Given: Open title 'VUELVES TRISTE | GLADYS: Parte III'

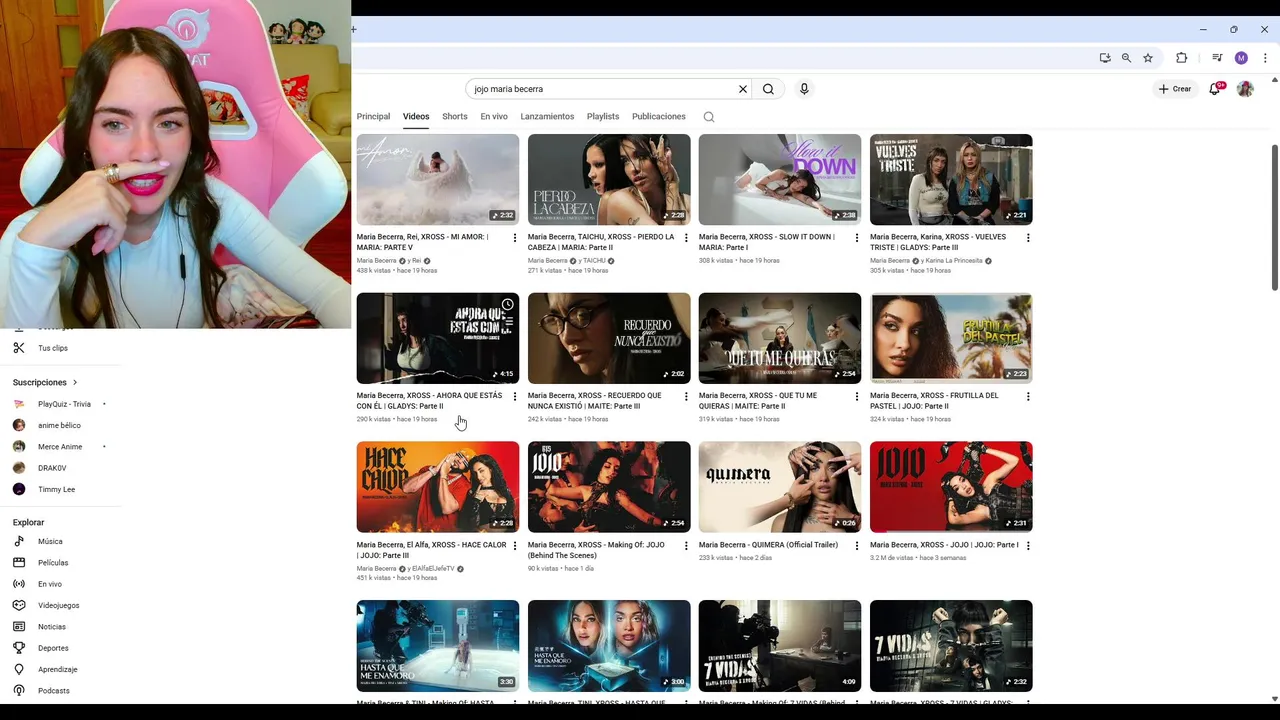Looking at the screenshot, I should (x=938, y=242).
